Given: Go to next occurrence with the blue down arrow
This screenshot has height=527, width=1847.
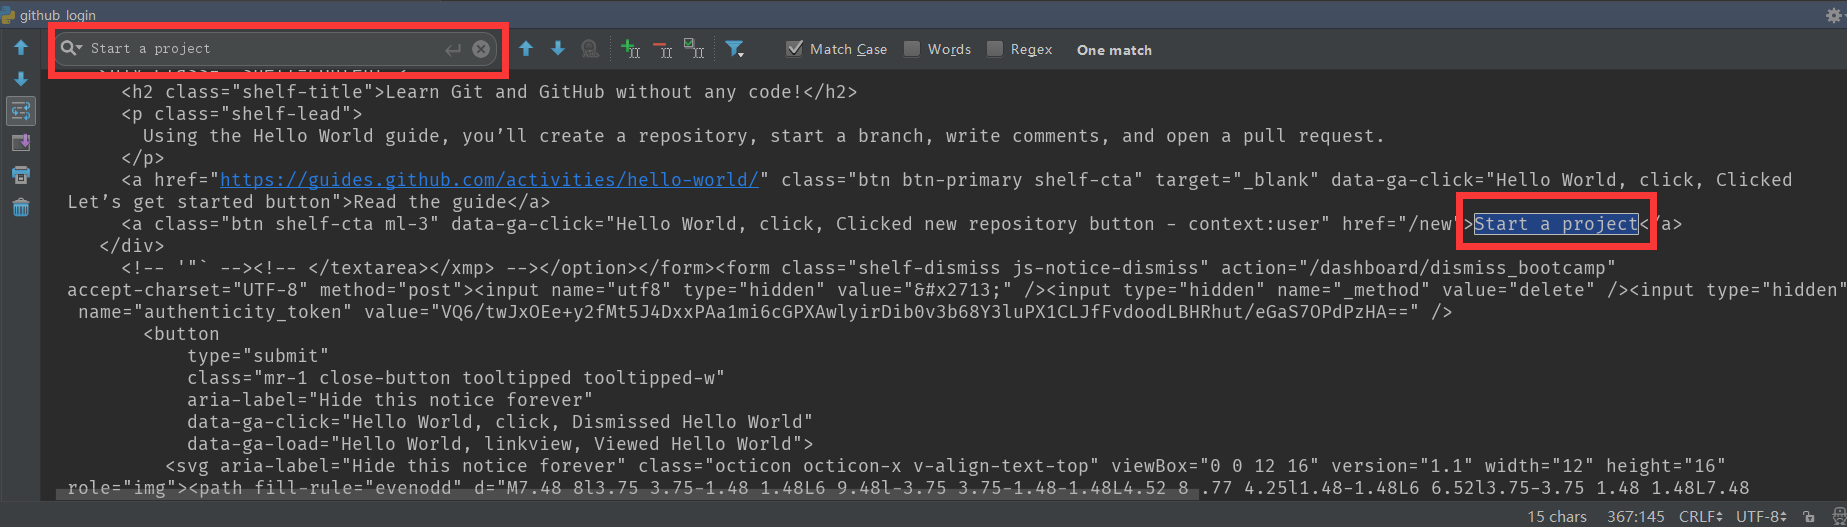Looking at the screenshot, I should click(x=558, y=48).
